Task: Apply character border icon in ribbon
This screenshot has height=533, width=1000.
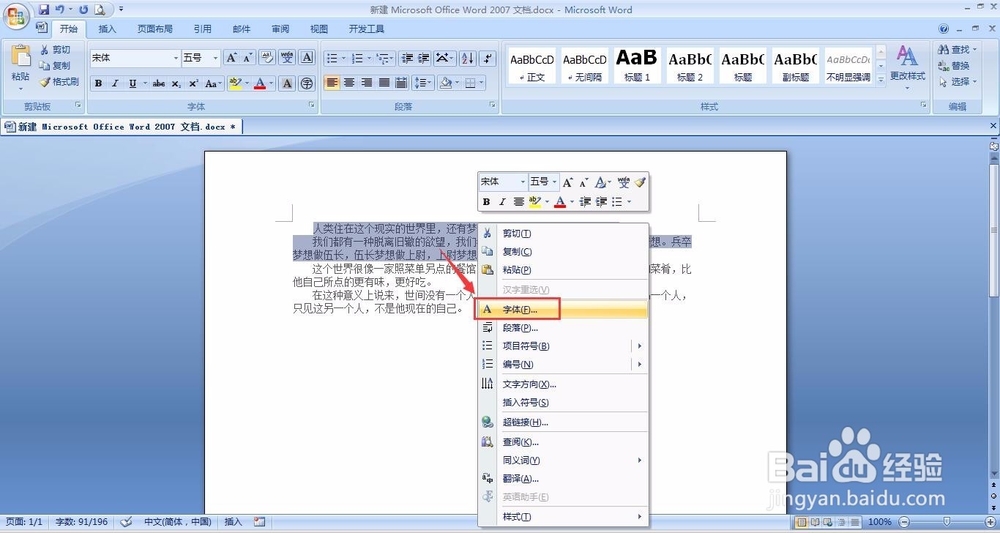Action: coord(307,58)
